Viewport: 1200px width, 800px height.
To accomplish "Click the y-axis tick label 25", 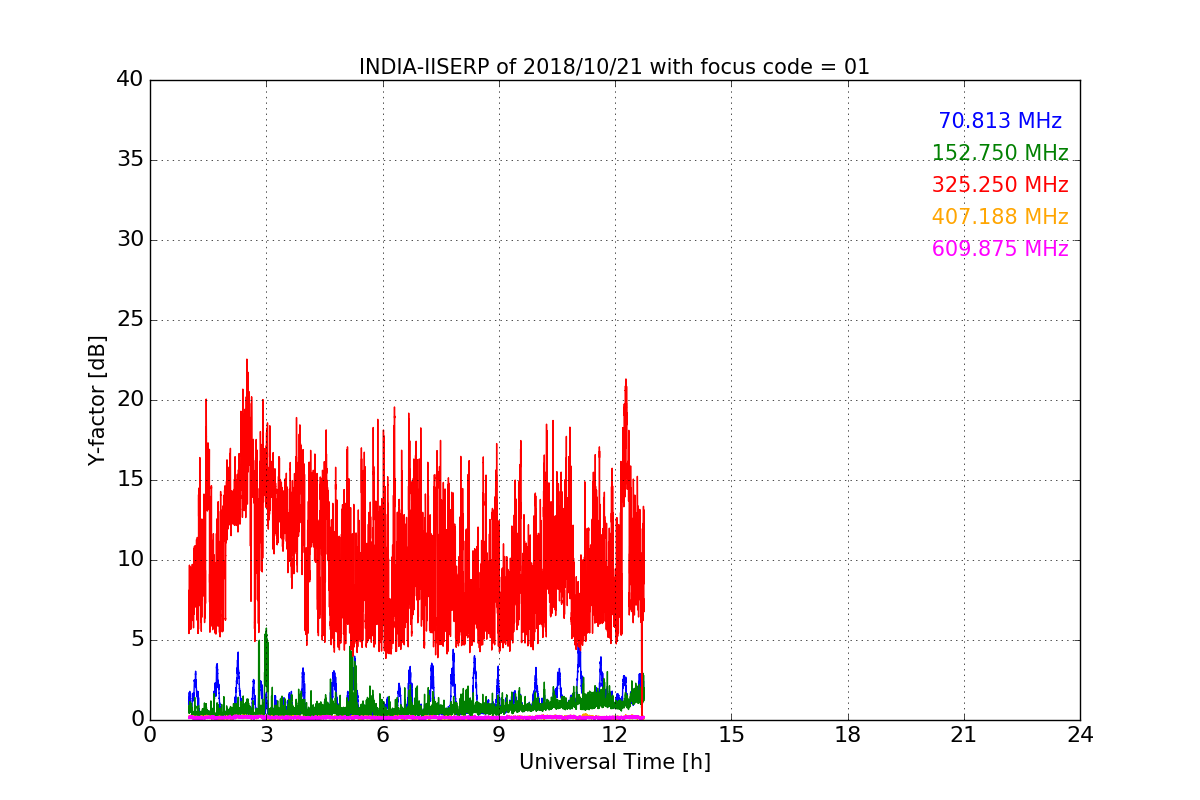I will (x=130, y=320).
